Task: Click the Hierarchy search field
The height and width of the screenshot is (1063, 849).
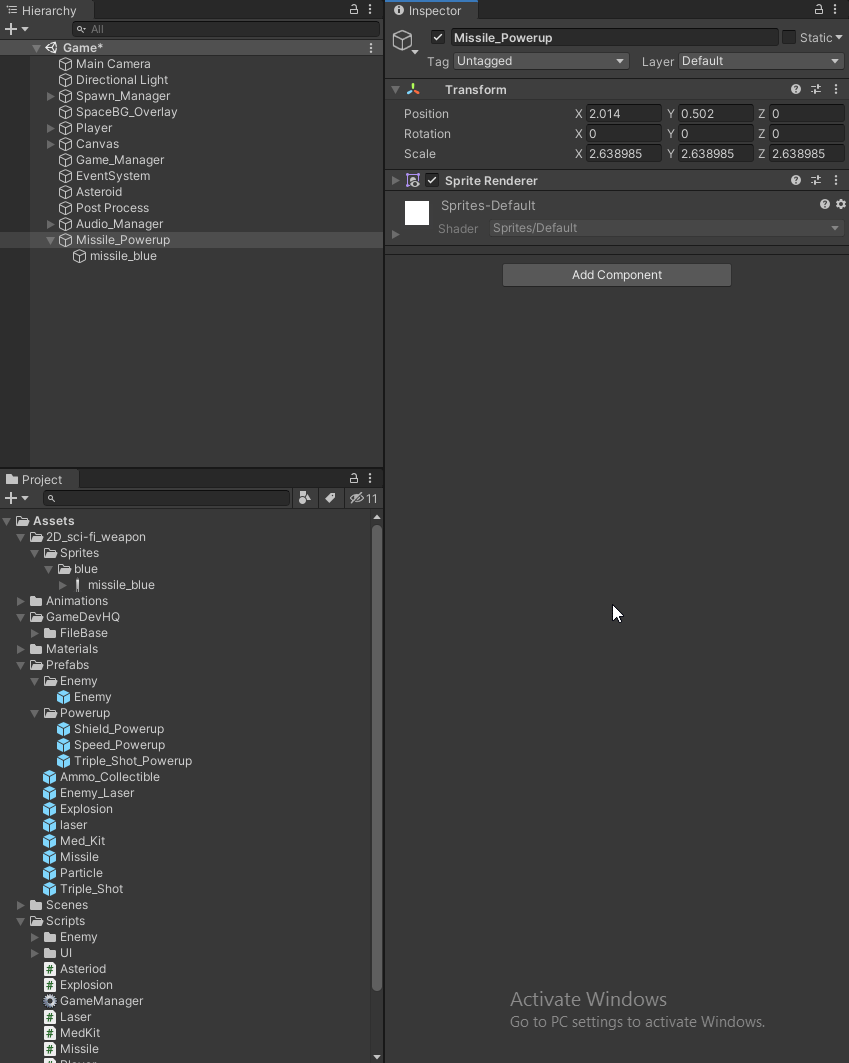Action: 226,29
